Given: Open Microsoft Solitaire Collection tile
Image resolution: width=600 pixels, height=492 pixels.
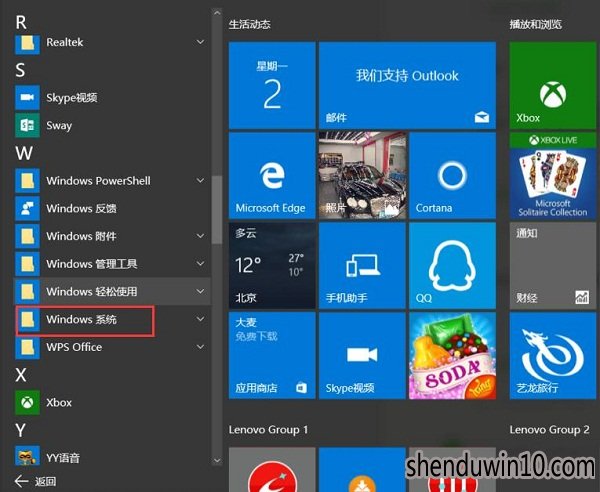Looking at the screenshot, I should pos(553,176).
